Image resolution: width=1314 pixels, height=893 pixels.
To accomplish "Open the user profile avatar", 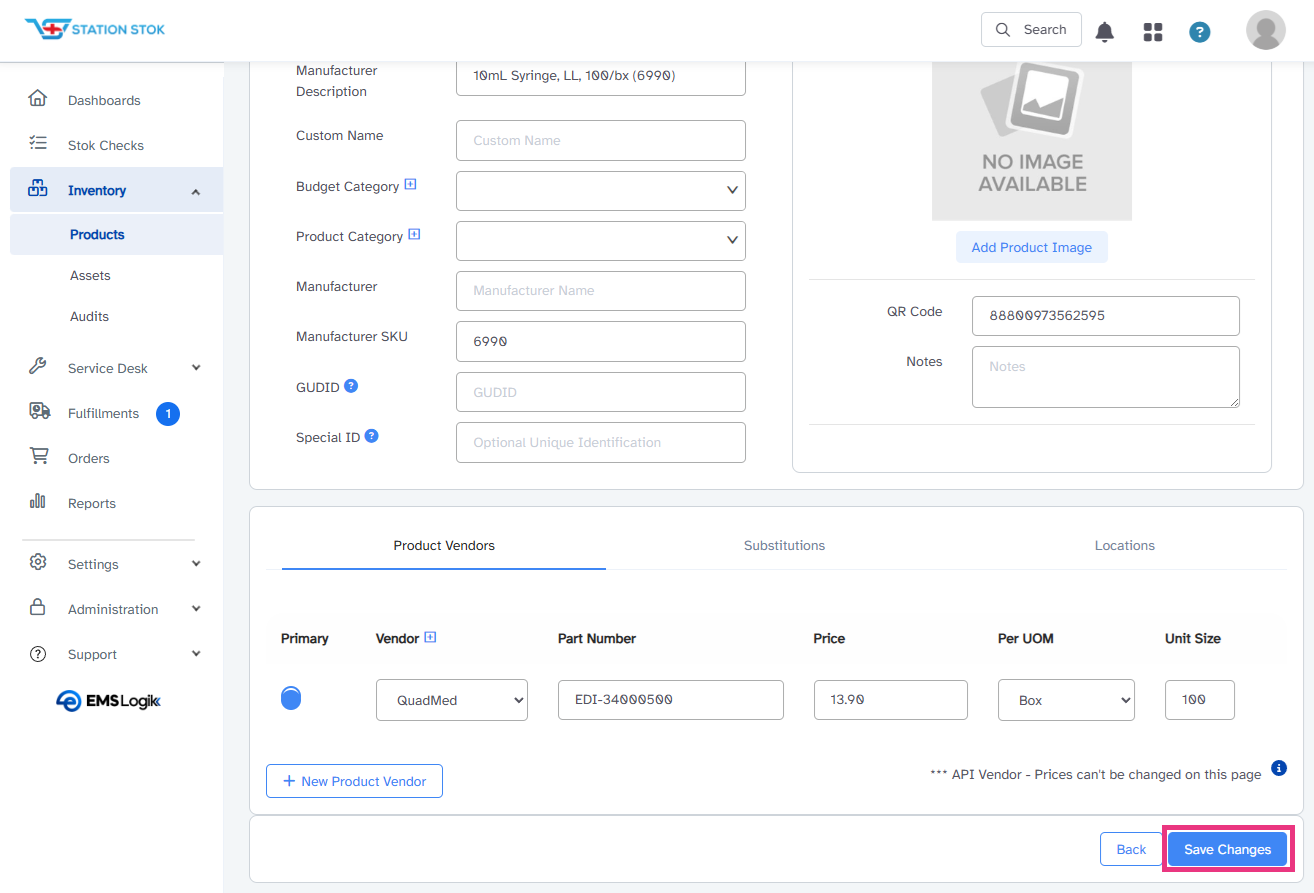I will pos(1266,30).
